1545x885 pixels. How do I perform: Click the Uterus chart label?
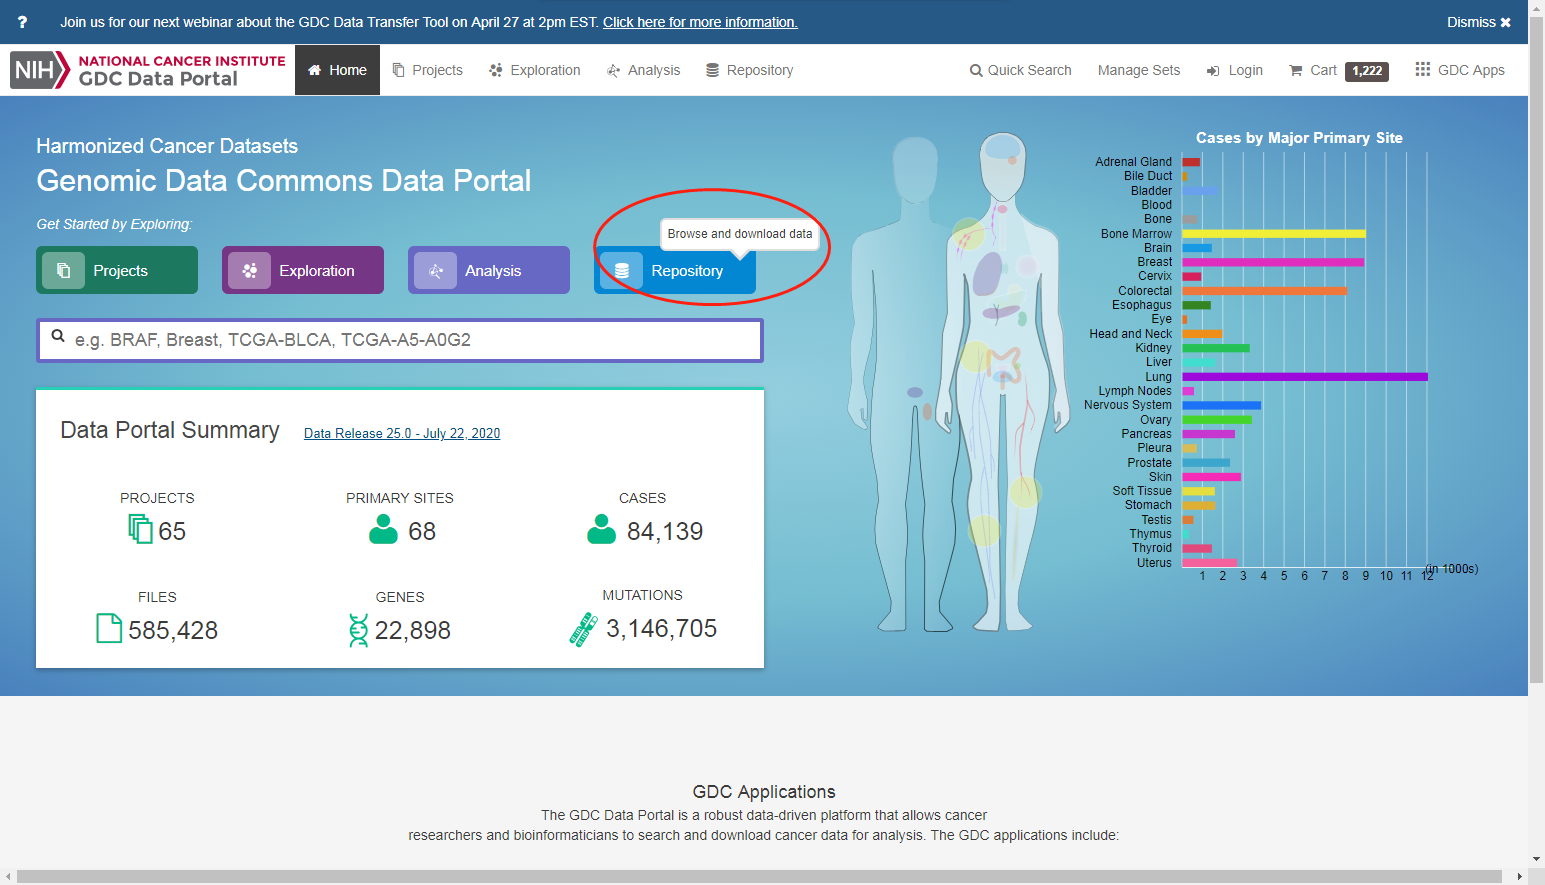pyautogui.click(x=1154, y=563)
